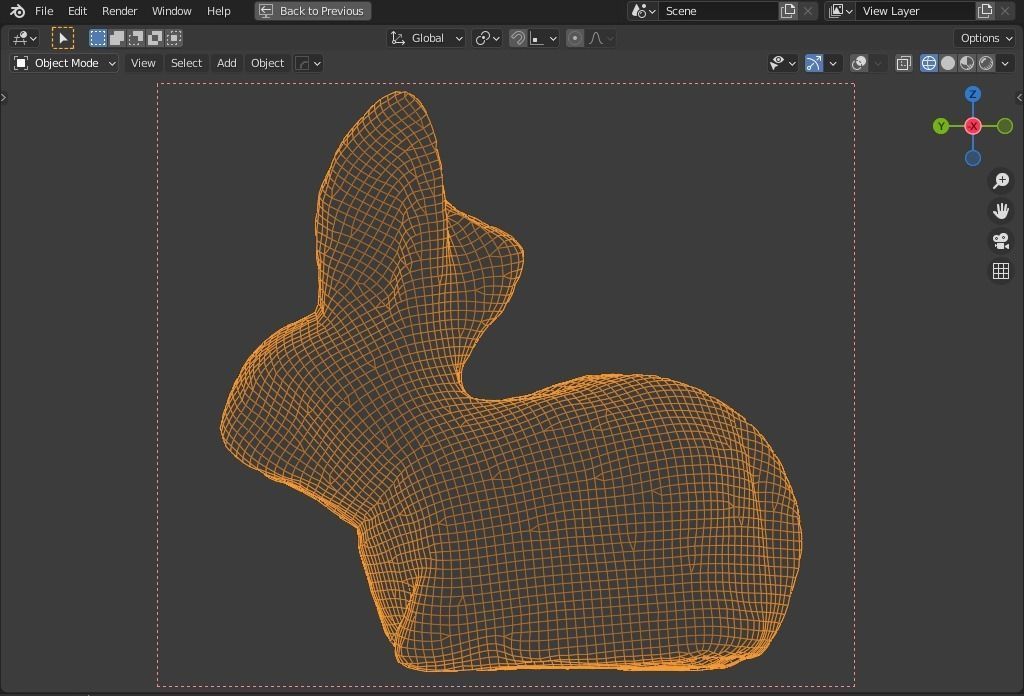Click the Blender logo menu icon
The height and width of the screenshot is (696, 1024).
[18, 11]
